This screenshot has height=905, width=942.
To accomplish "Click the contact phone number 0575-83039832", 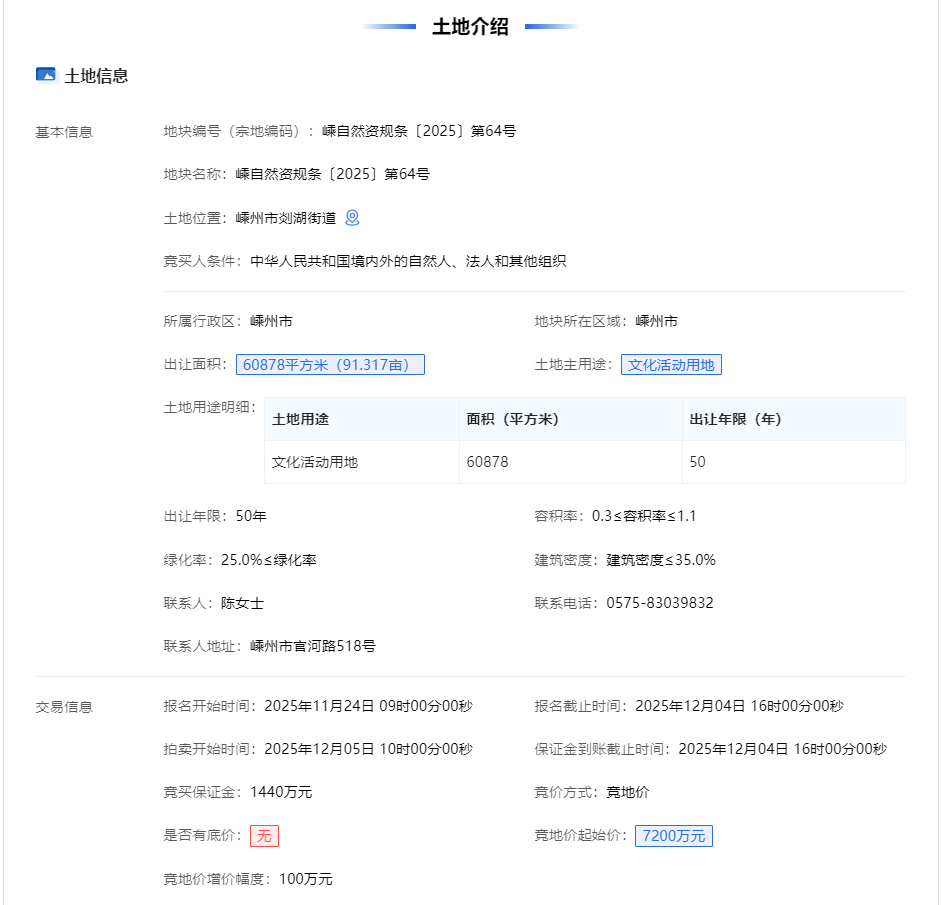I will 660,603.
